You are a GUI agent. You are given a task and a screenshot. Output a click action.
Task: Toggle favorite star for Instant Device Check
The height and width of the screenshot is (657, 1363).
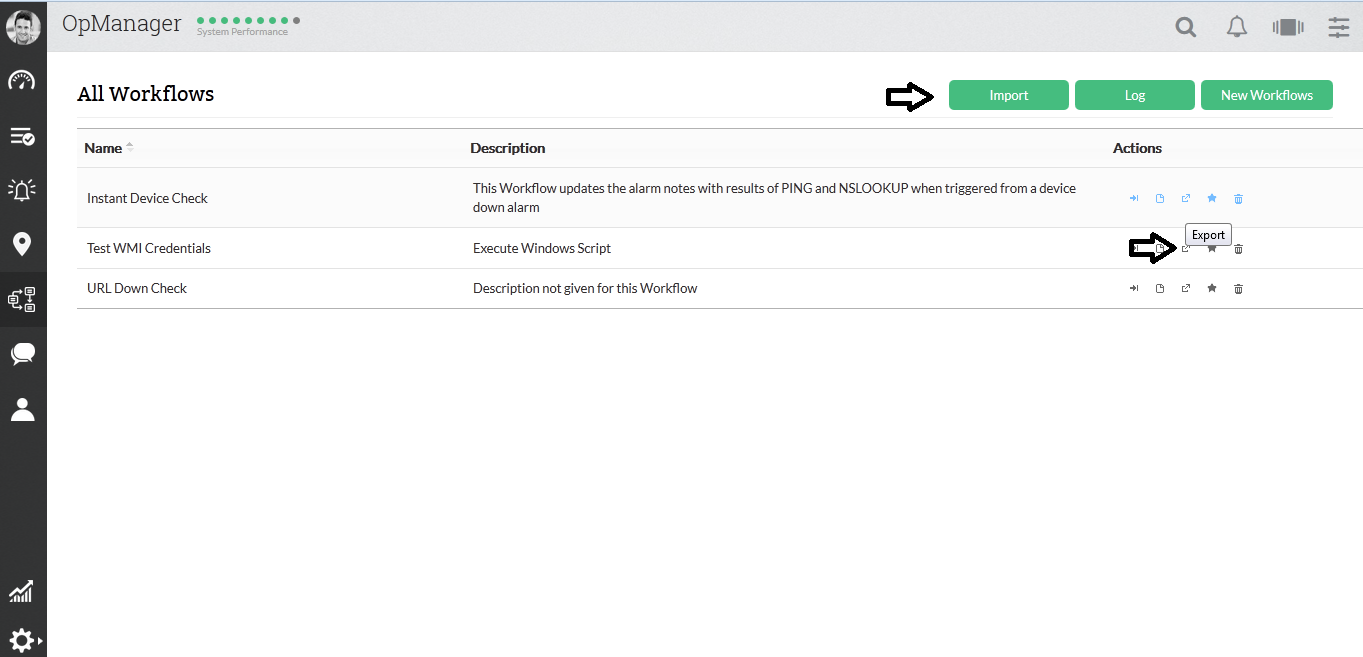(1212, 199)
